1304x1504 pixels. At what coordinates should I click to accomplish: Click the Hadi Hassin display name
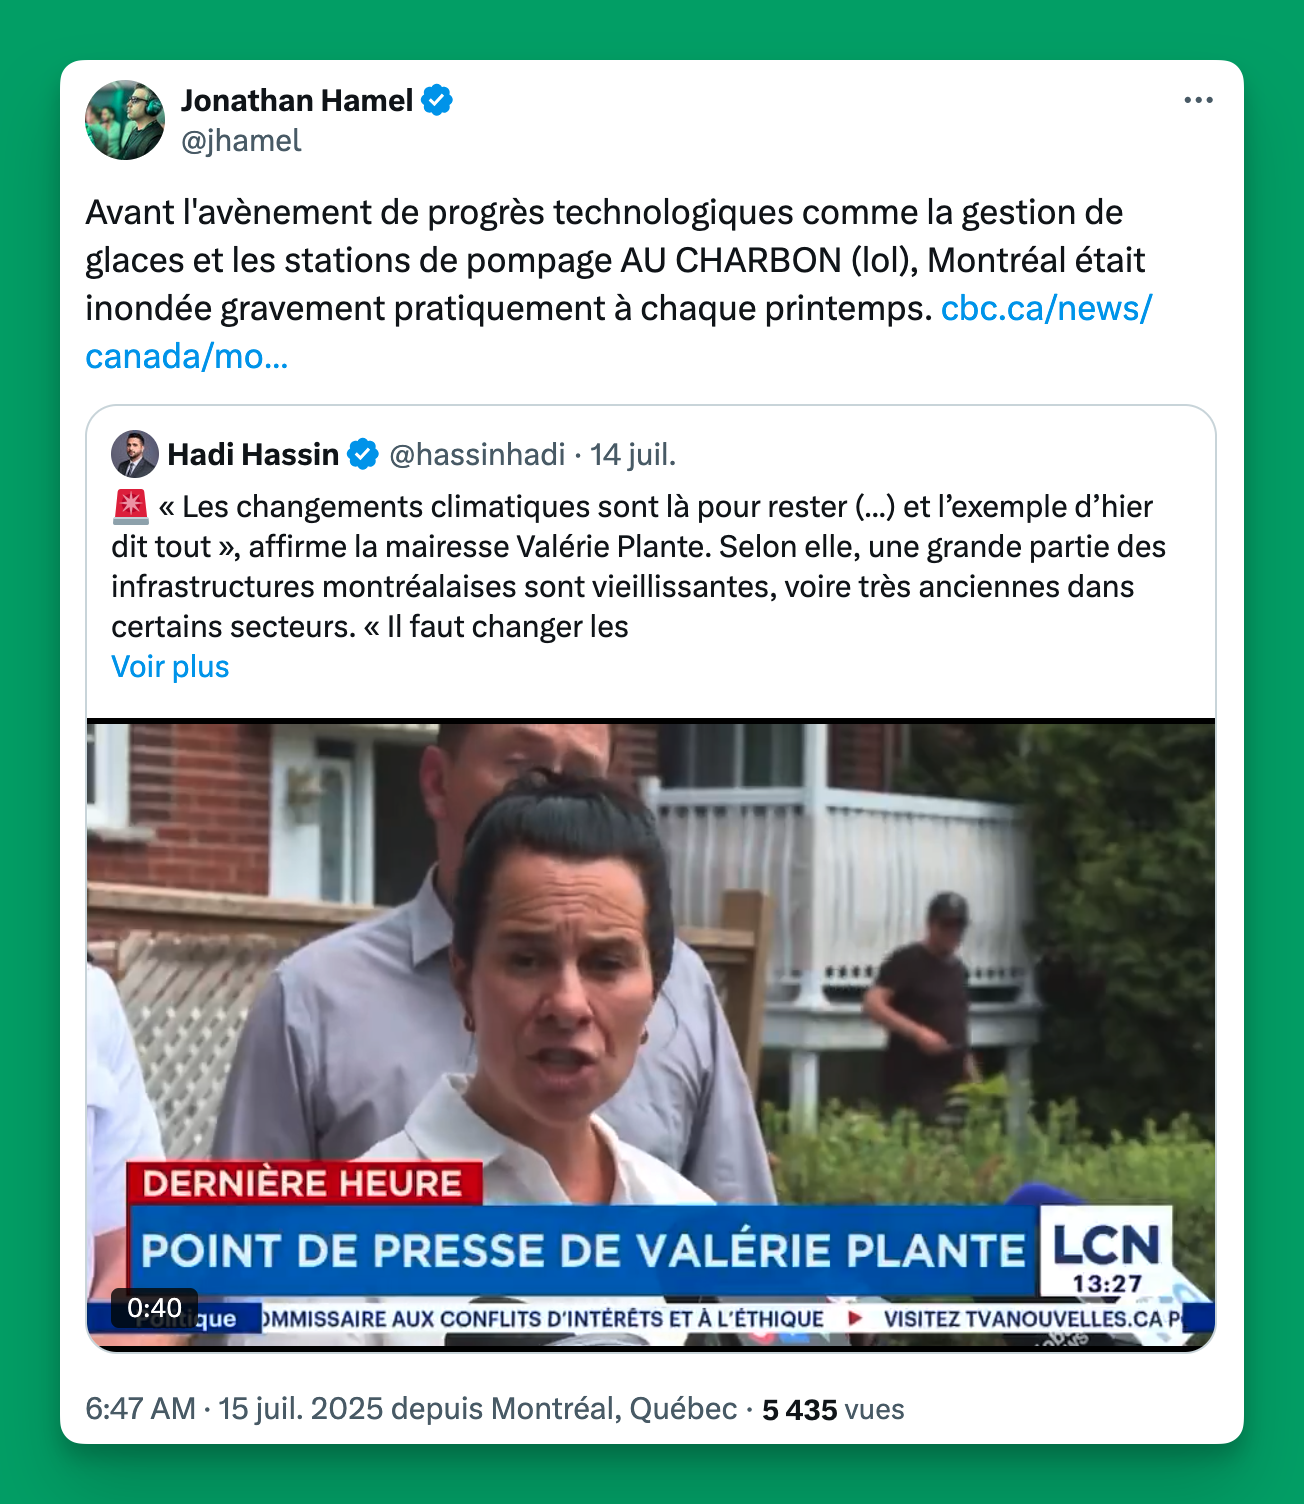[253, 455]
